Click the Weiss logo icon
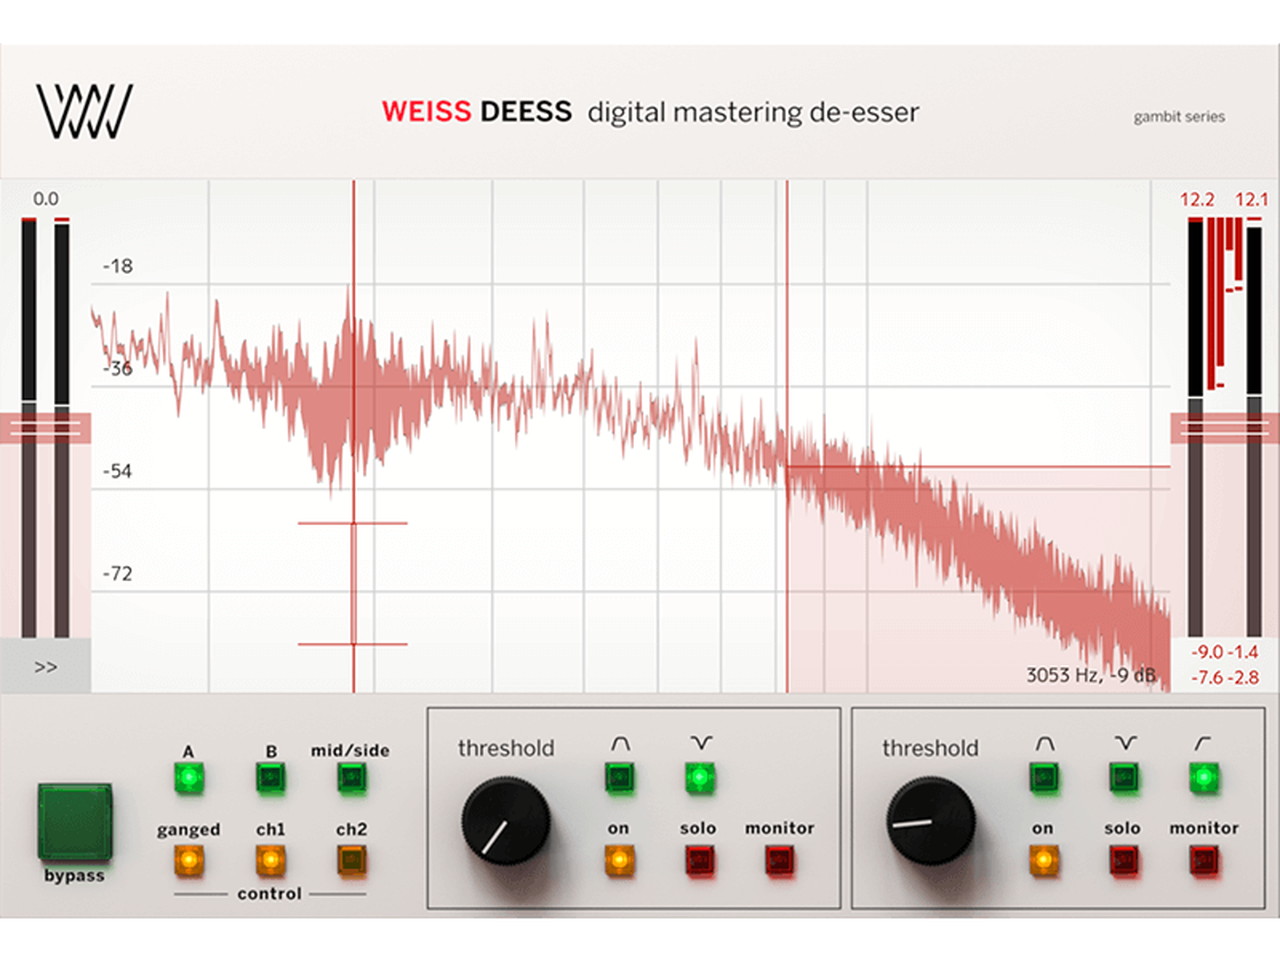 coord(84,111)
